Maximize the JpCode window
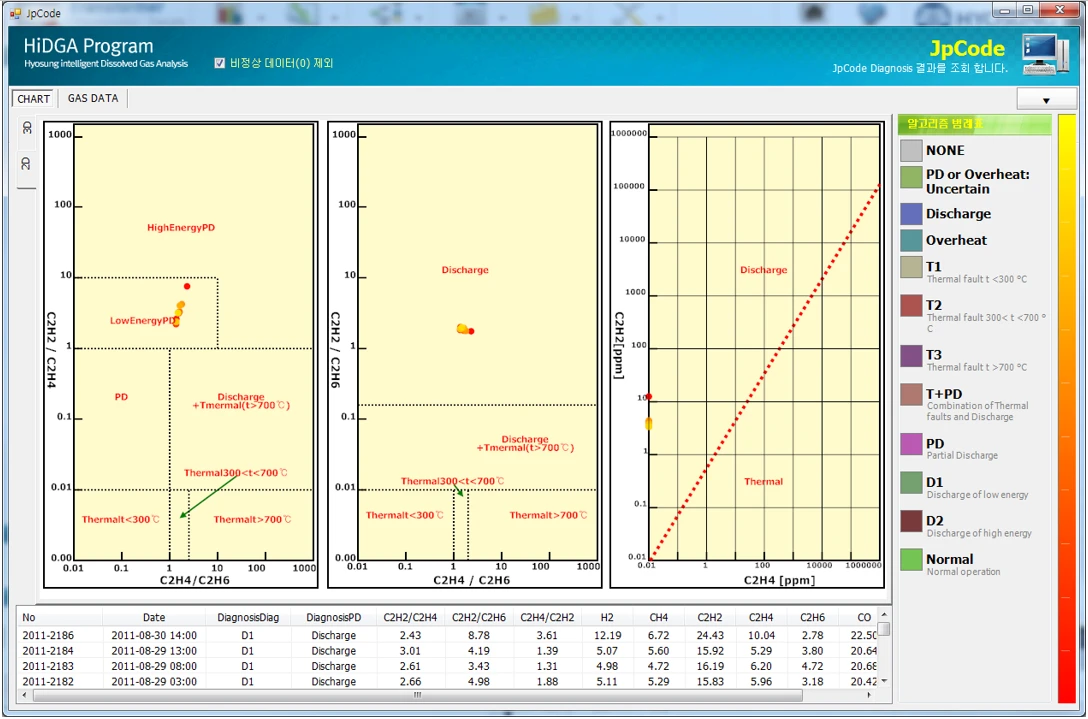 click(x=1028, y=10)
